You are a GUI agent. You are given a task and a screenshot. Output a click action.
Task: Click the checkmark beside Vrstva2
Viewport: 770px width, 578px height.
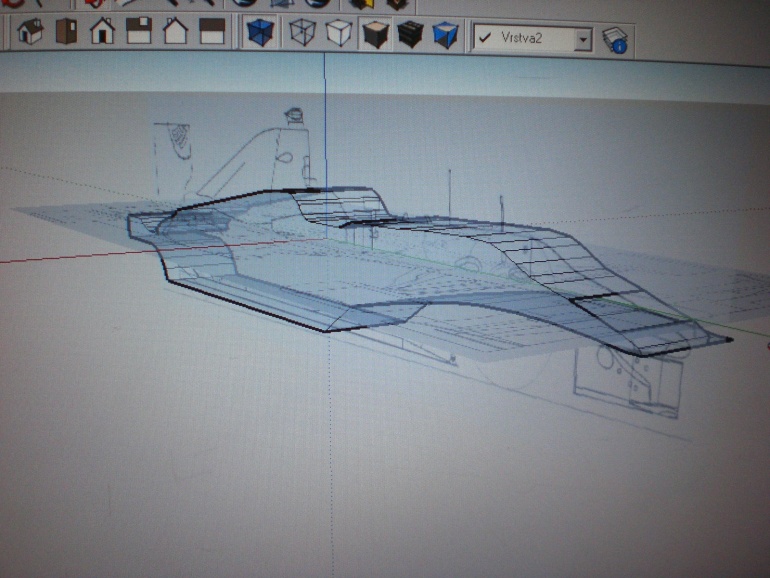tap(485, 37)
